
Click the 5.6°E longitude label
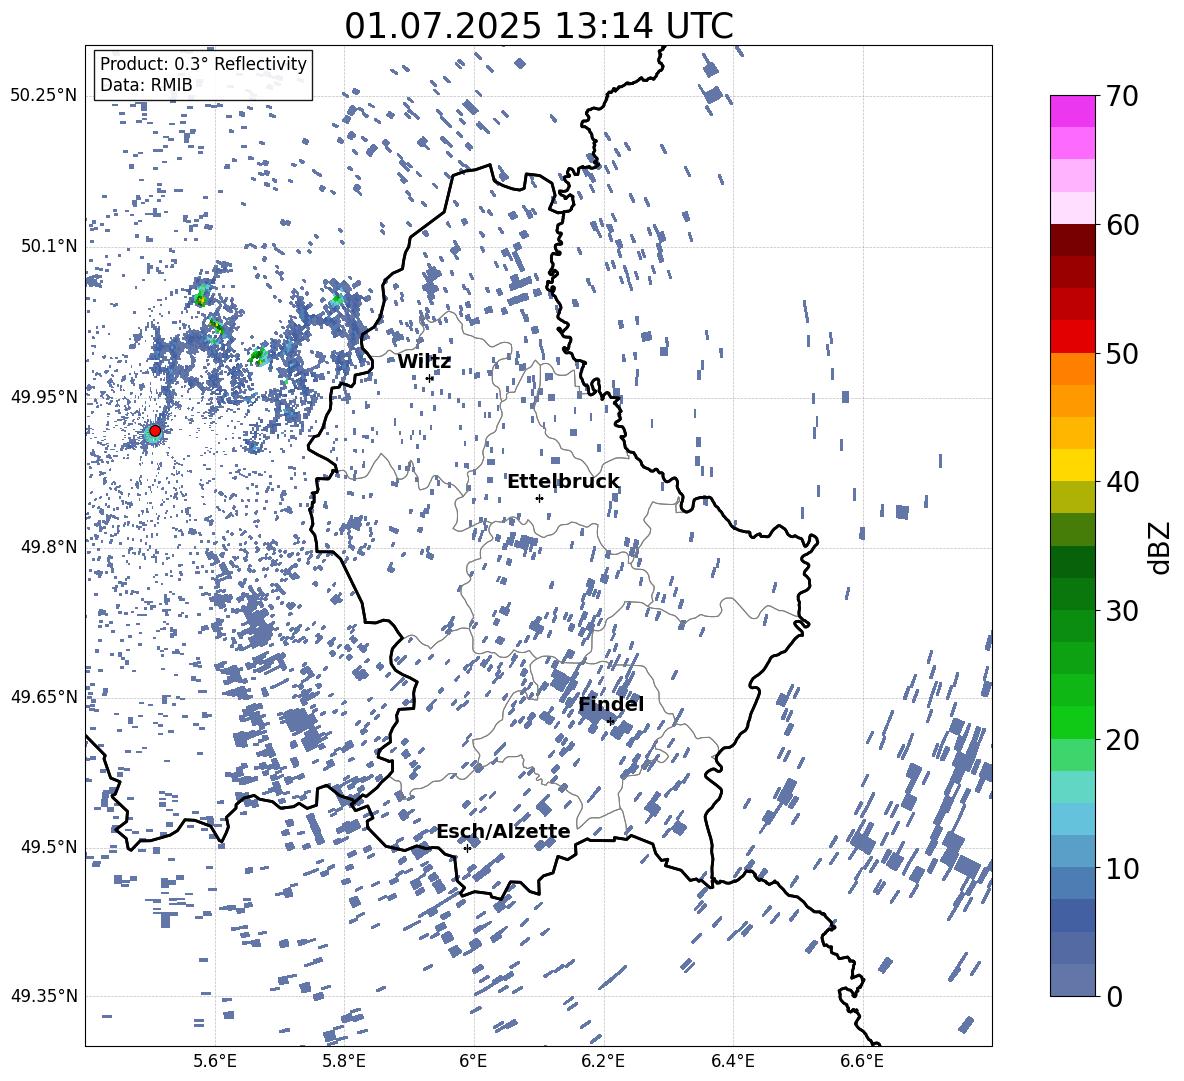215,1062
